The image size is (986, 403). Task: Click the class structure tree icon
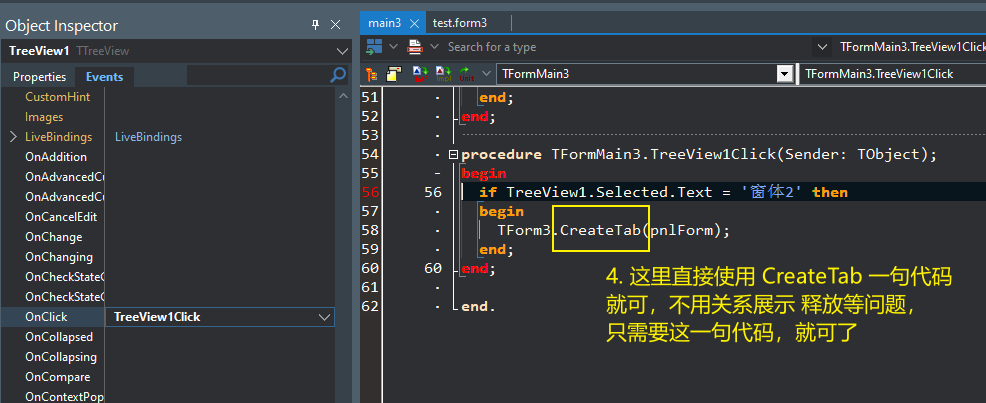[x=372, y=74]
